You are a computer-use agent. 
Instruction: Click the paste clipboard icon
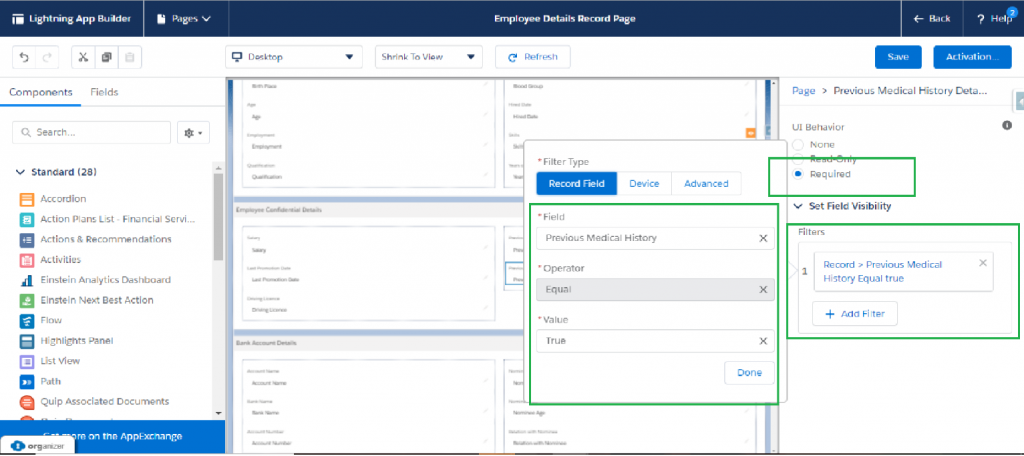click(x=129, y=57)
